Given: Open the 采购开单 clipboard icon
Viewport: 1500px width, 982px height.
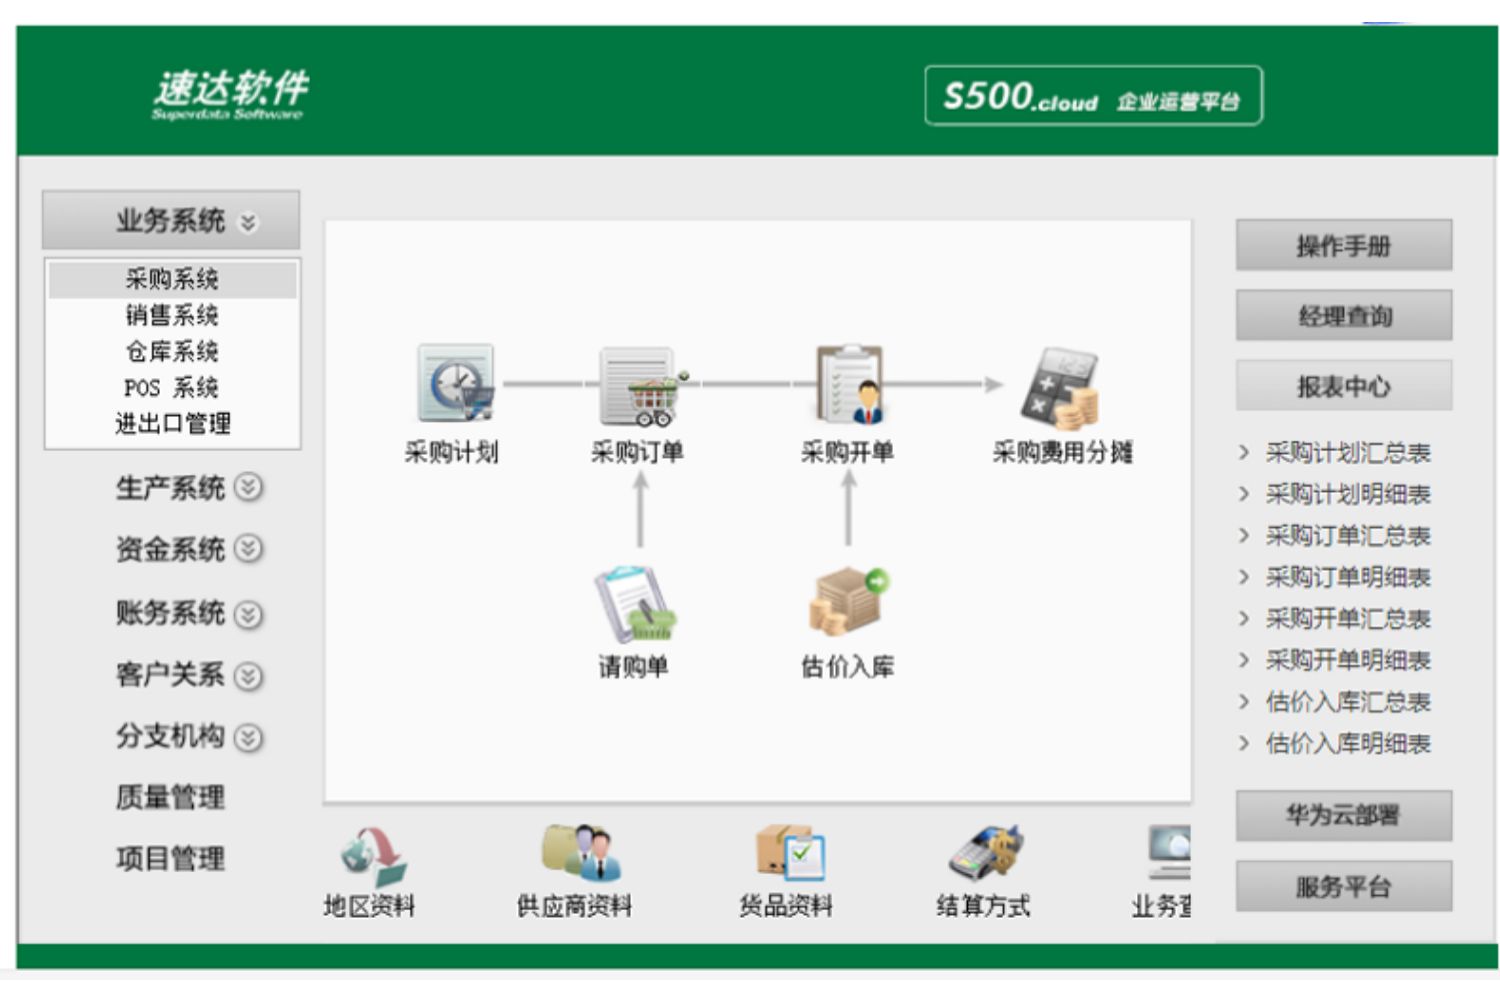Looking at the screenshot, I should point(849,384).
